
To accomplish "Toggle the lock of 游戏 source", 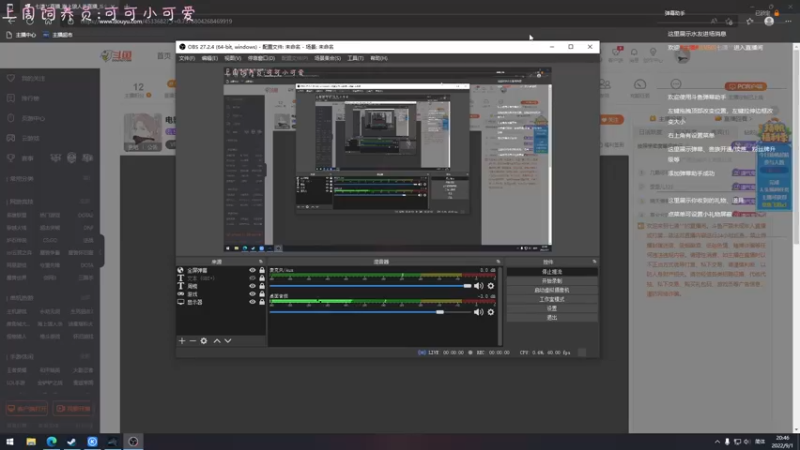I will (262, 294).
